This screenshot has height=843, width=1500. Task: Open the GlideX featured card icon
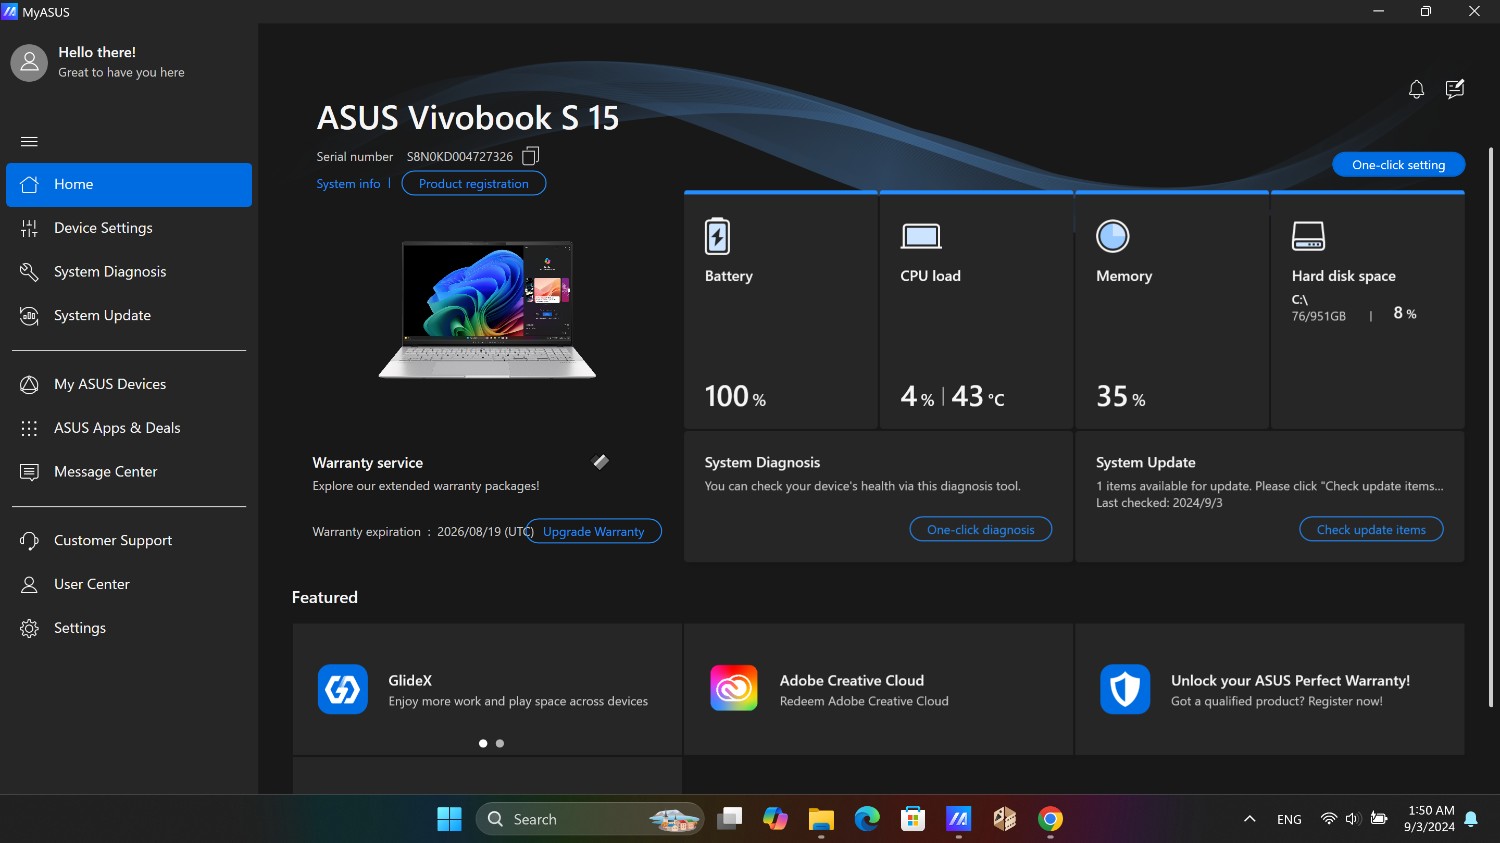coord(342,690)
